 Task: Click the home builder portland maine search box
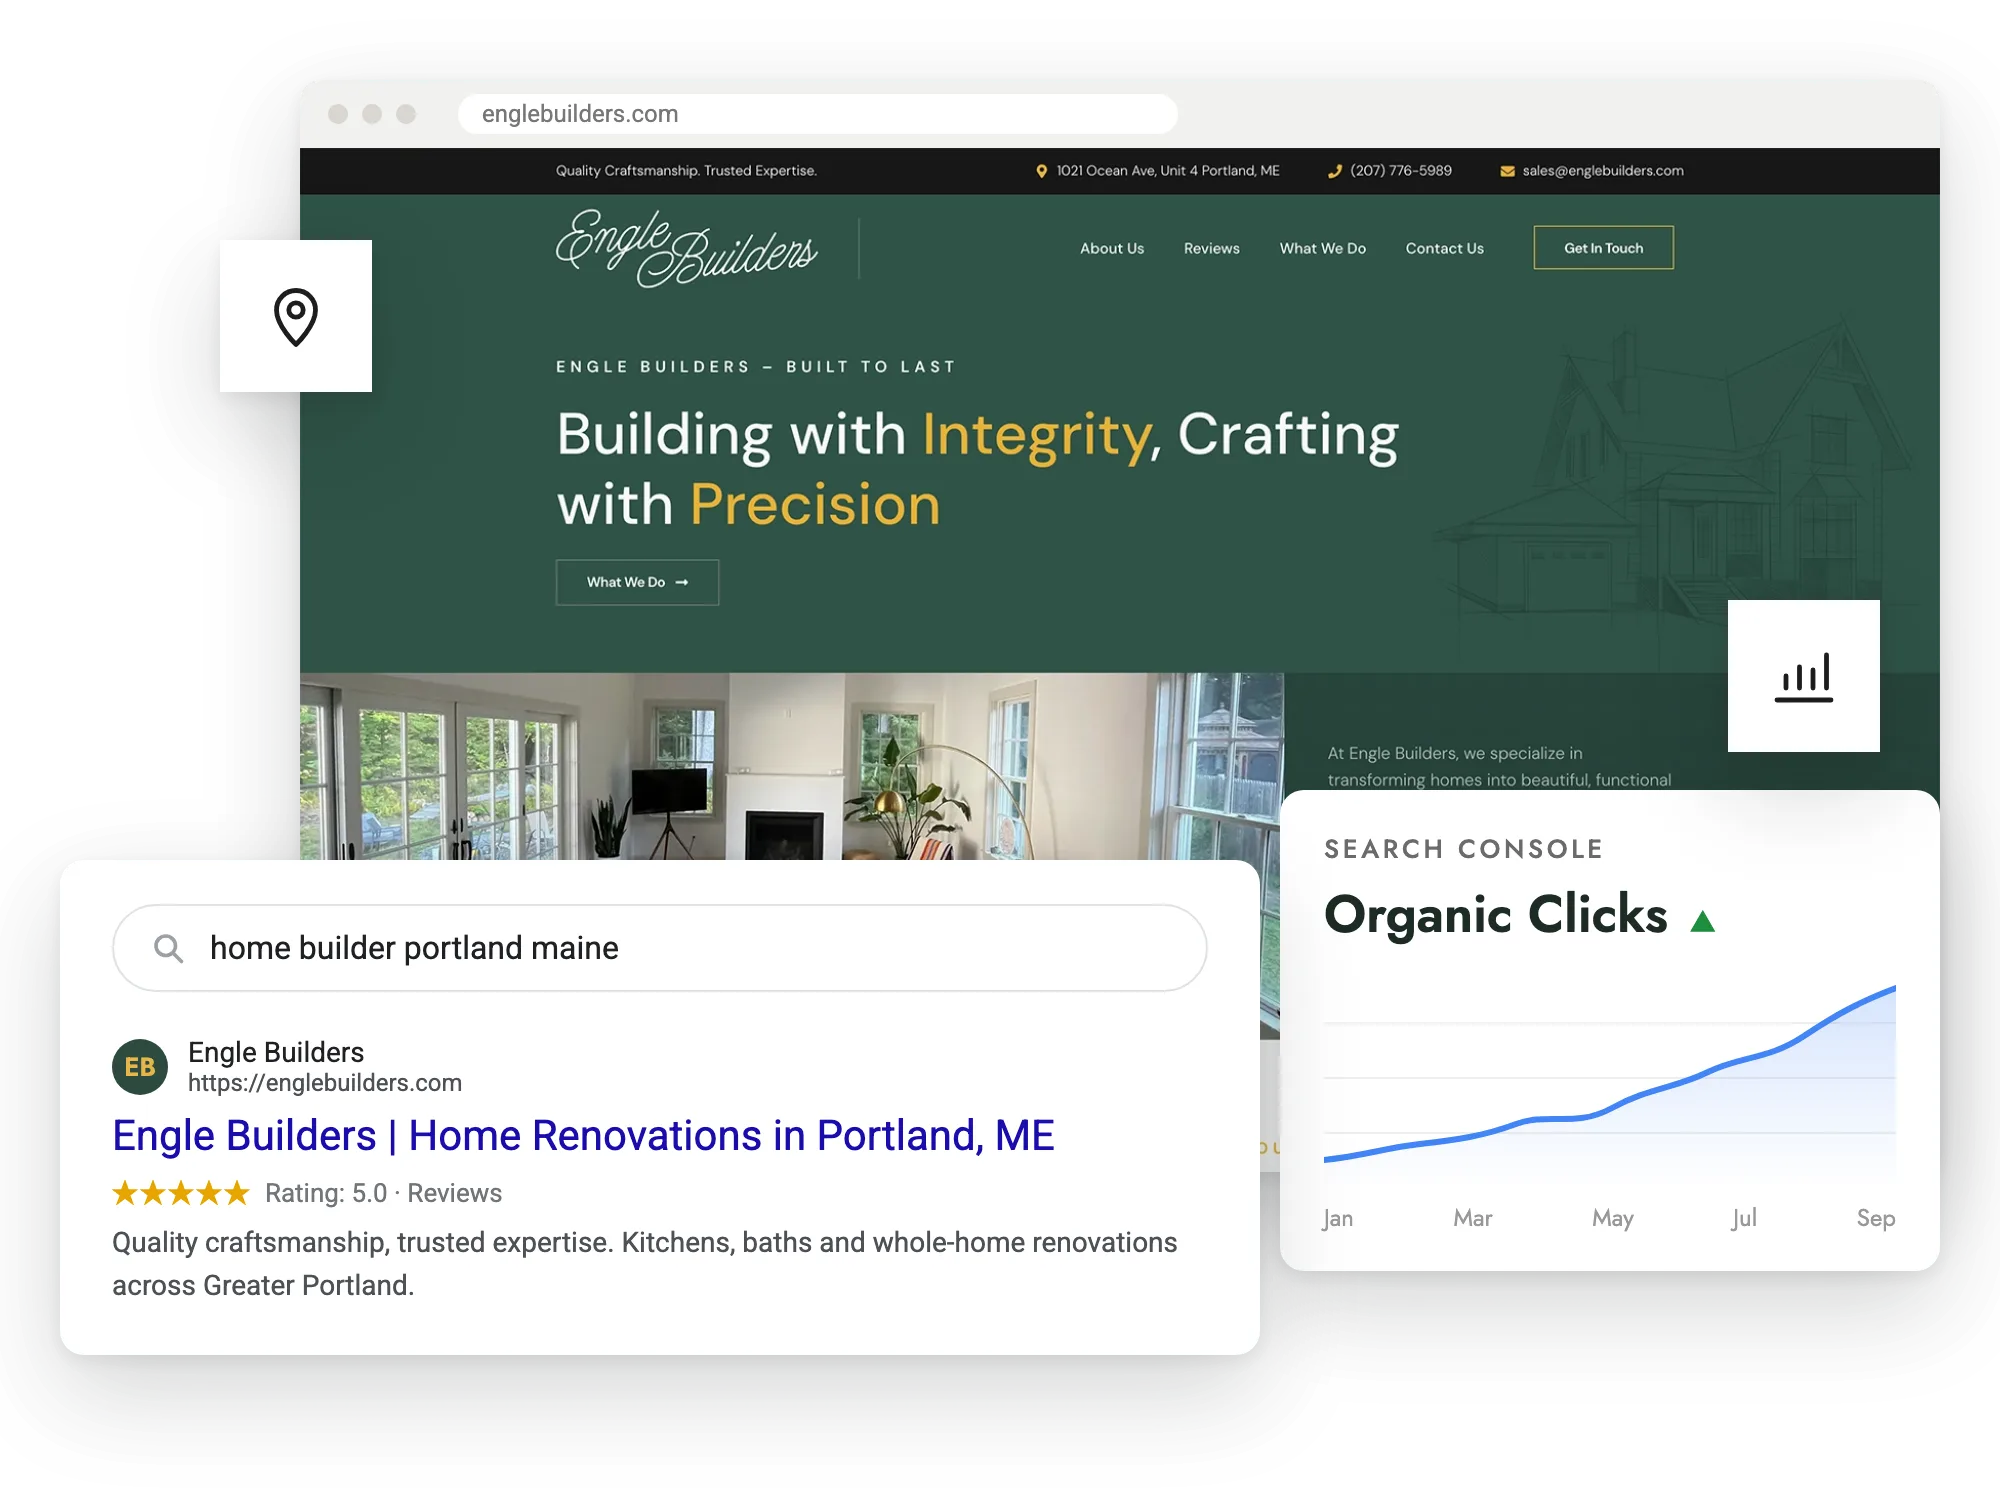point(660,948)
